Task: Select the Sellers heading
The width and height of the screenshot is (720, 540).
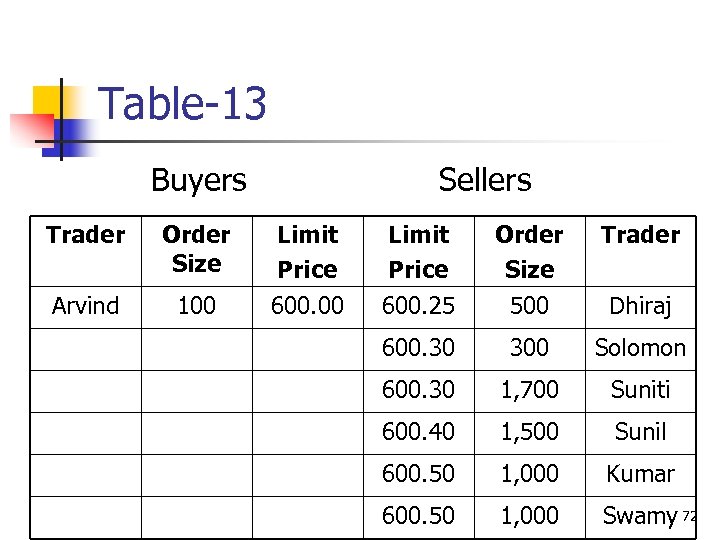Action: coord(485,180)
